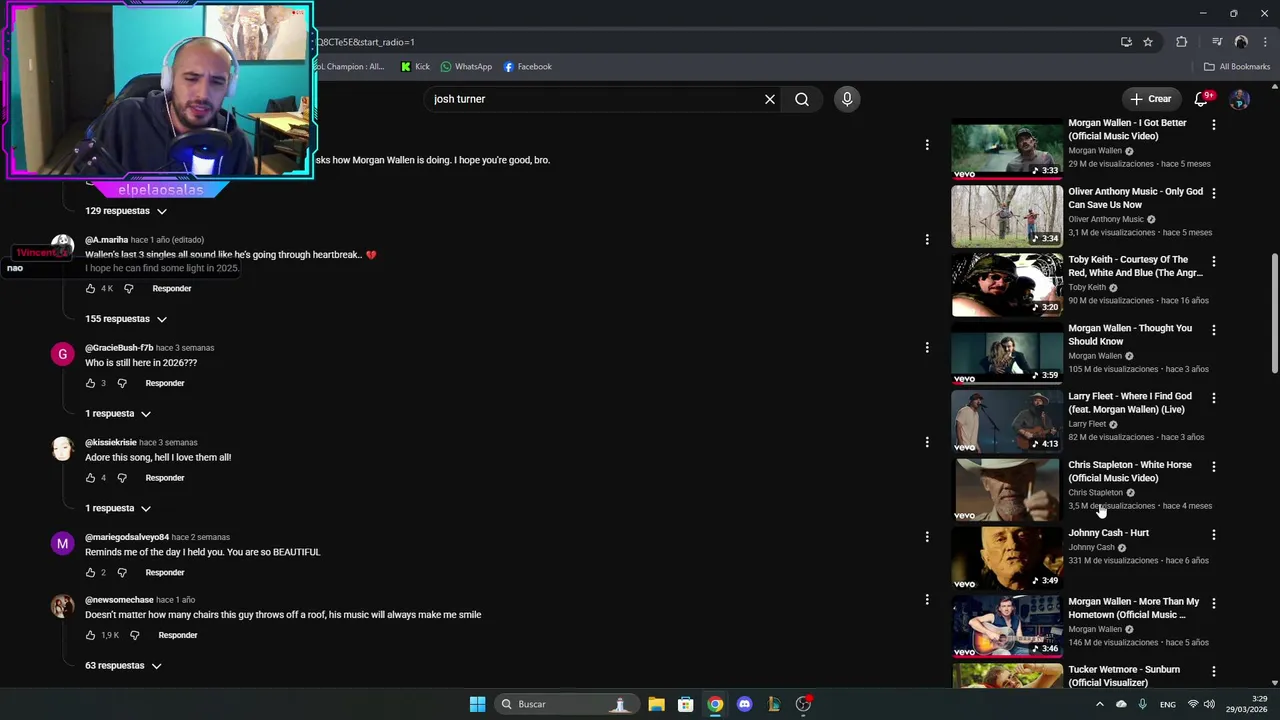This screenshot has height=720, width=1280.
Task: Open Oliver Anthony Only God Can Save Us thumbnail
Action: click(x=1007, y=217)
